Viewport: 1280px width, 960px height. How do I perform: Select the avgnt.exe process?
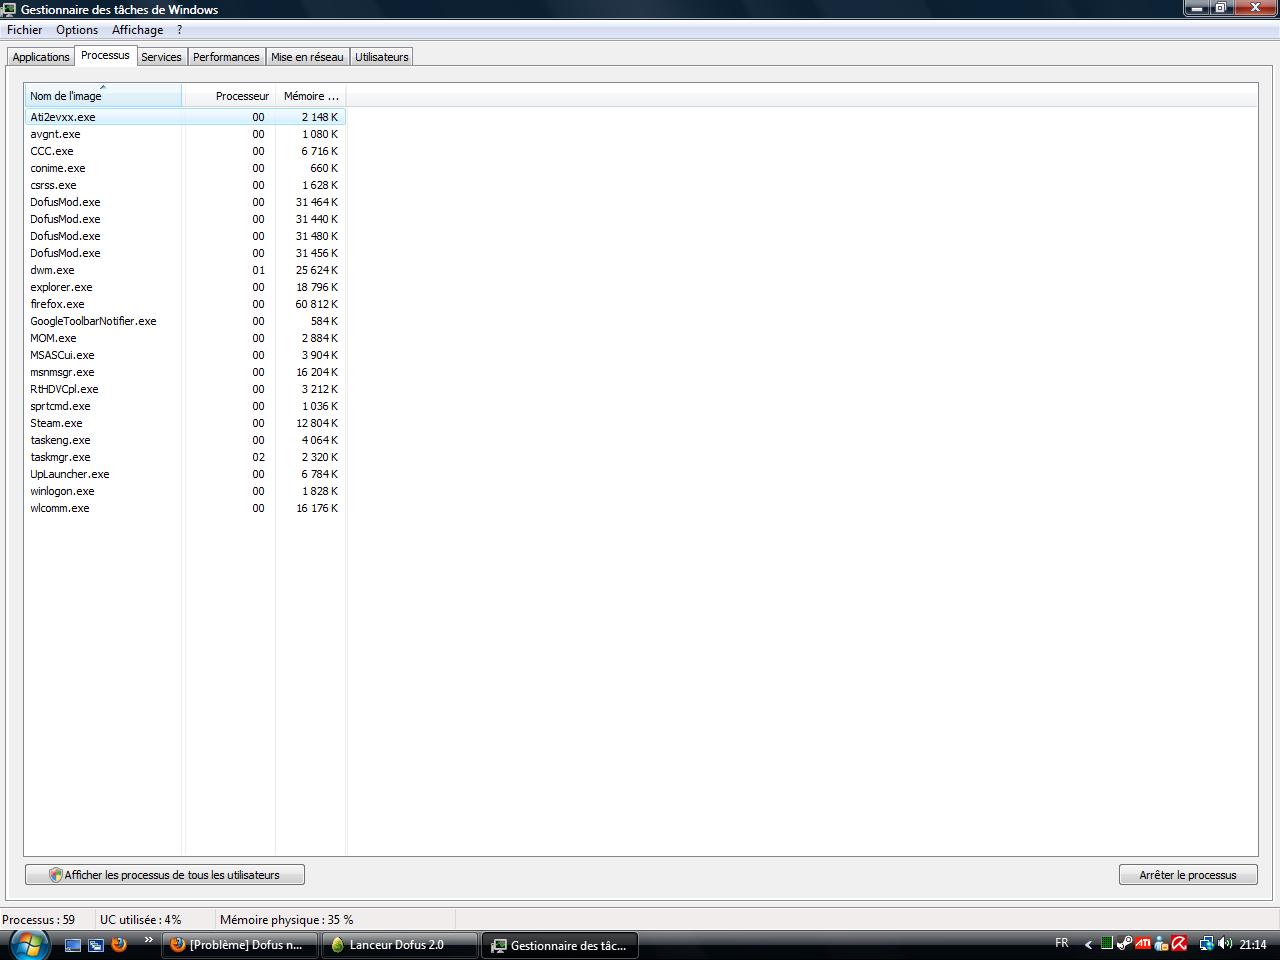coord(185,134)
